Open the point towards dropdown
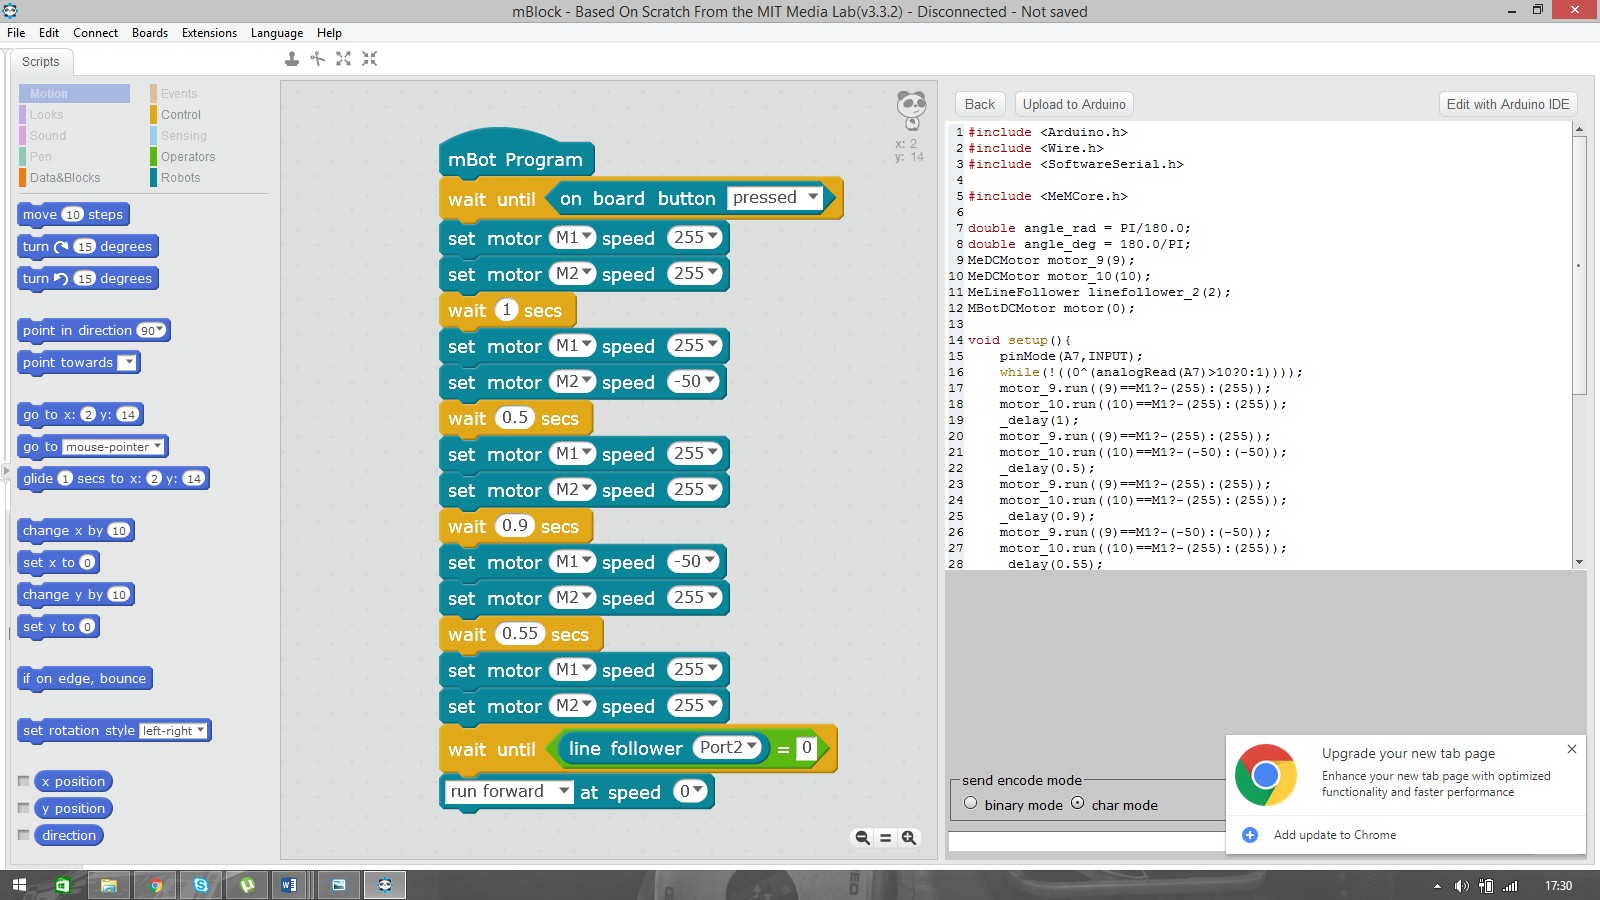The height and width of the screenshot is (900, 1600). pos(127,362)
